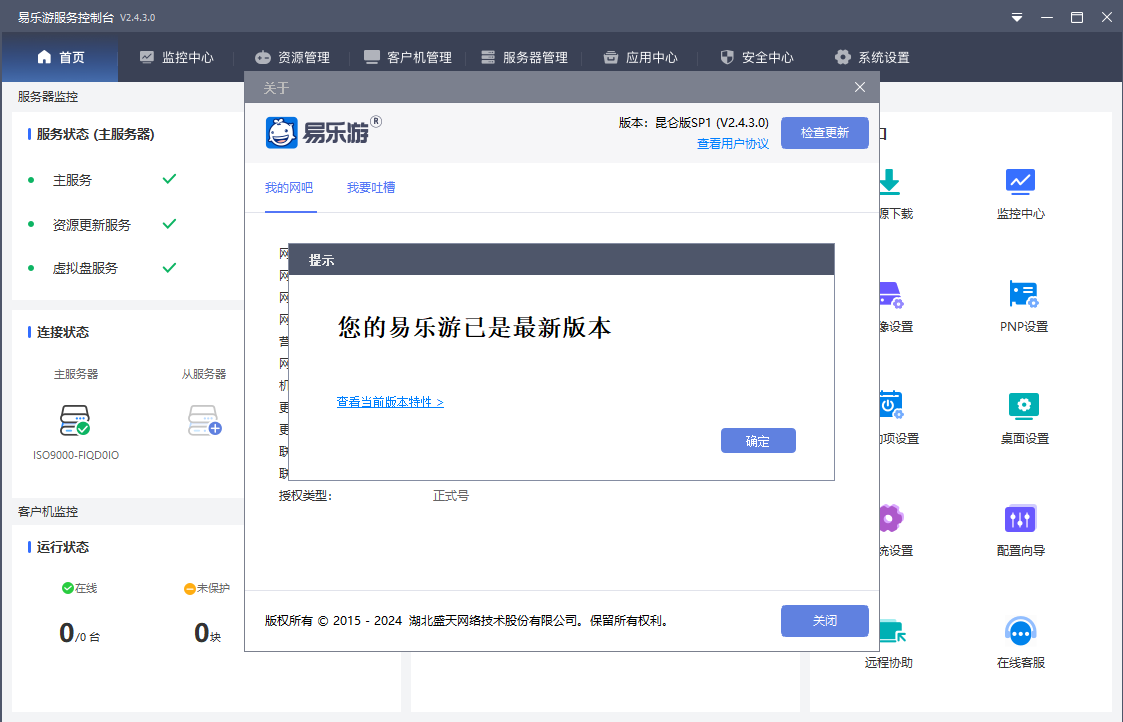
Task: Open the 资源管理 navigation tab
Action: coord(292,57)
